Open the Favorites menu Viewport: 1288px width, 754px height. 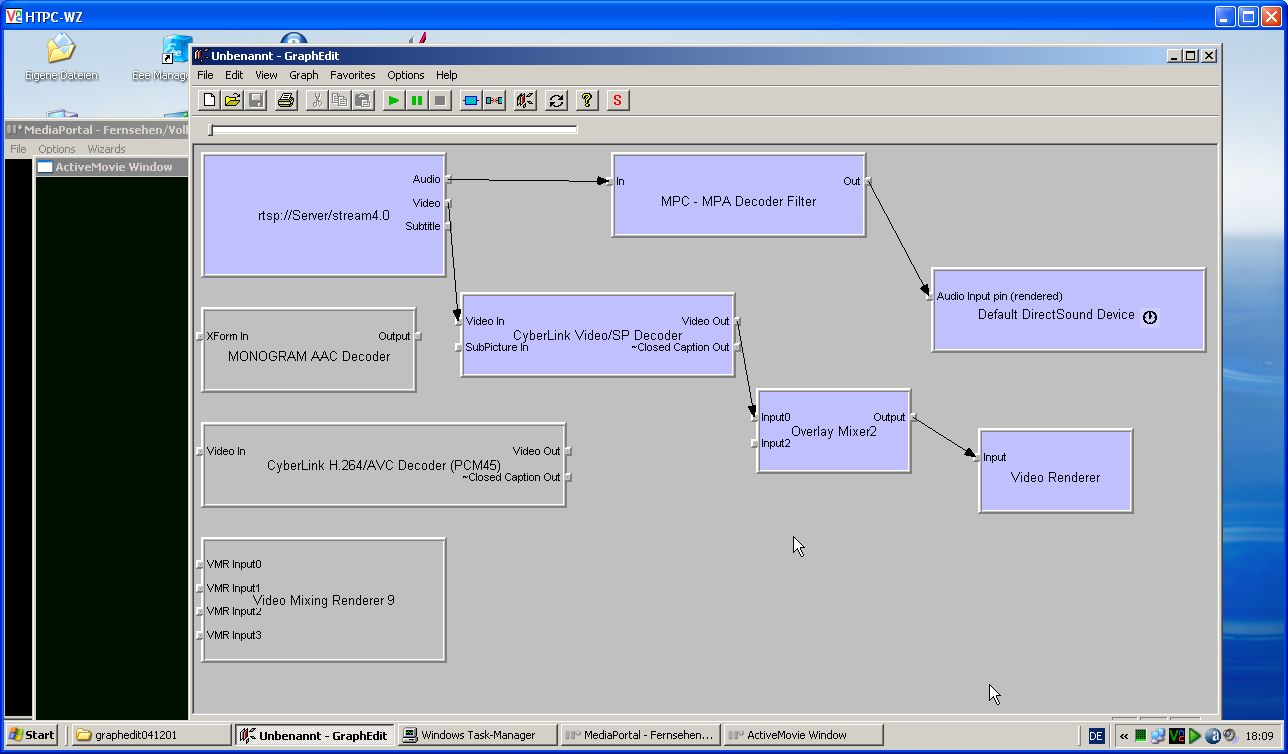(353, 75)
